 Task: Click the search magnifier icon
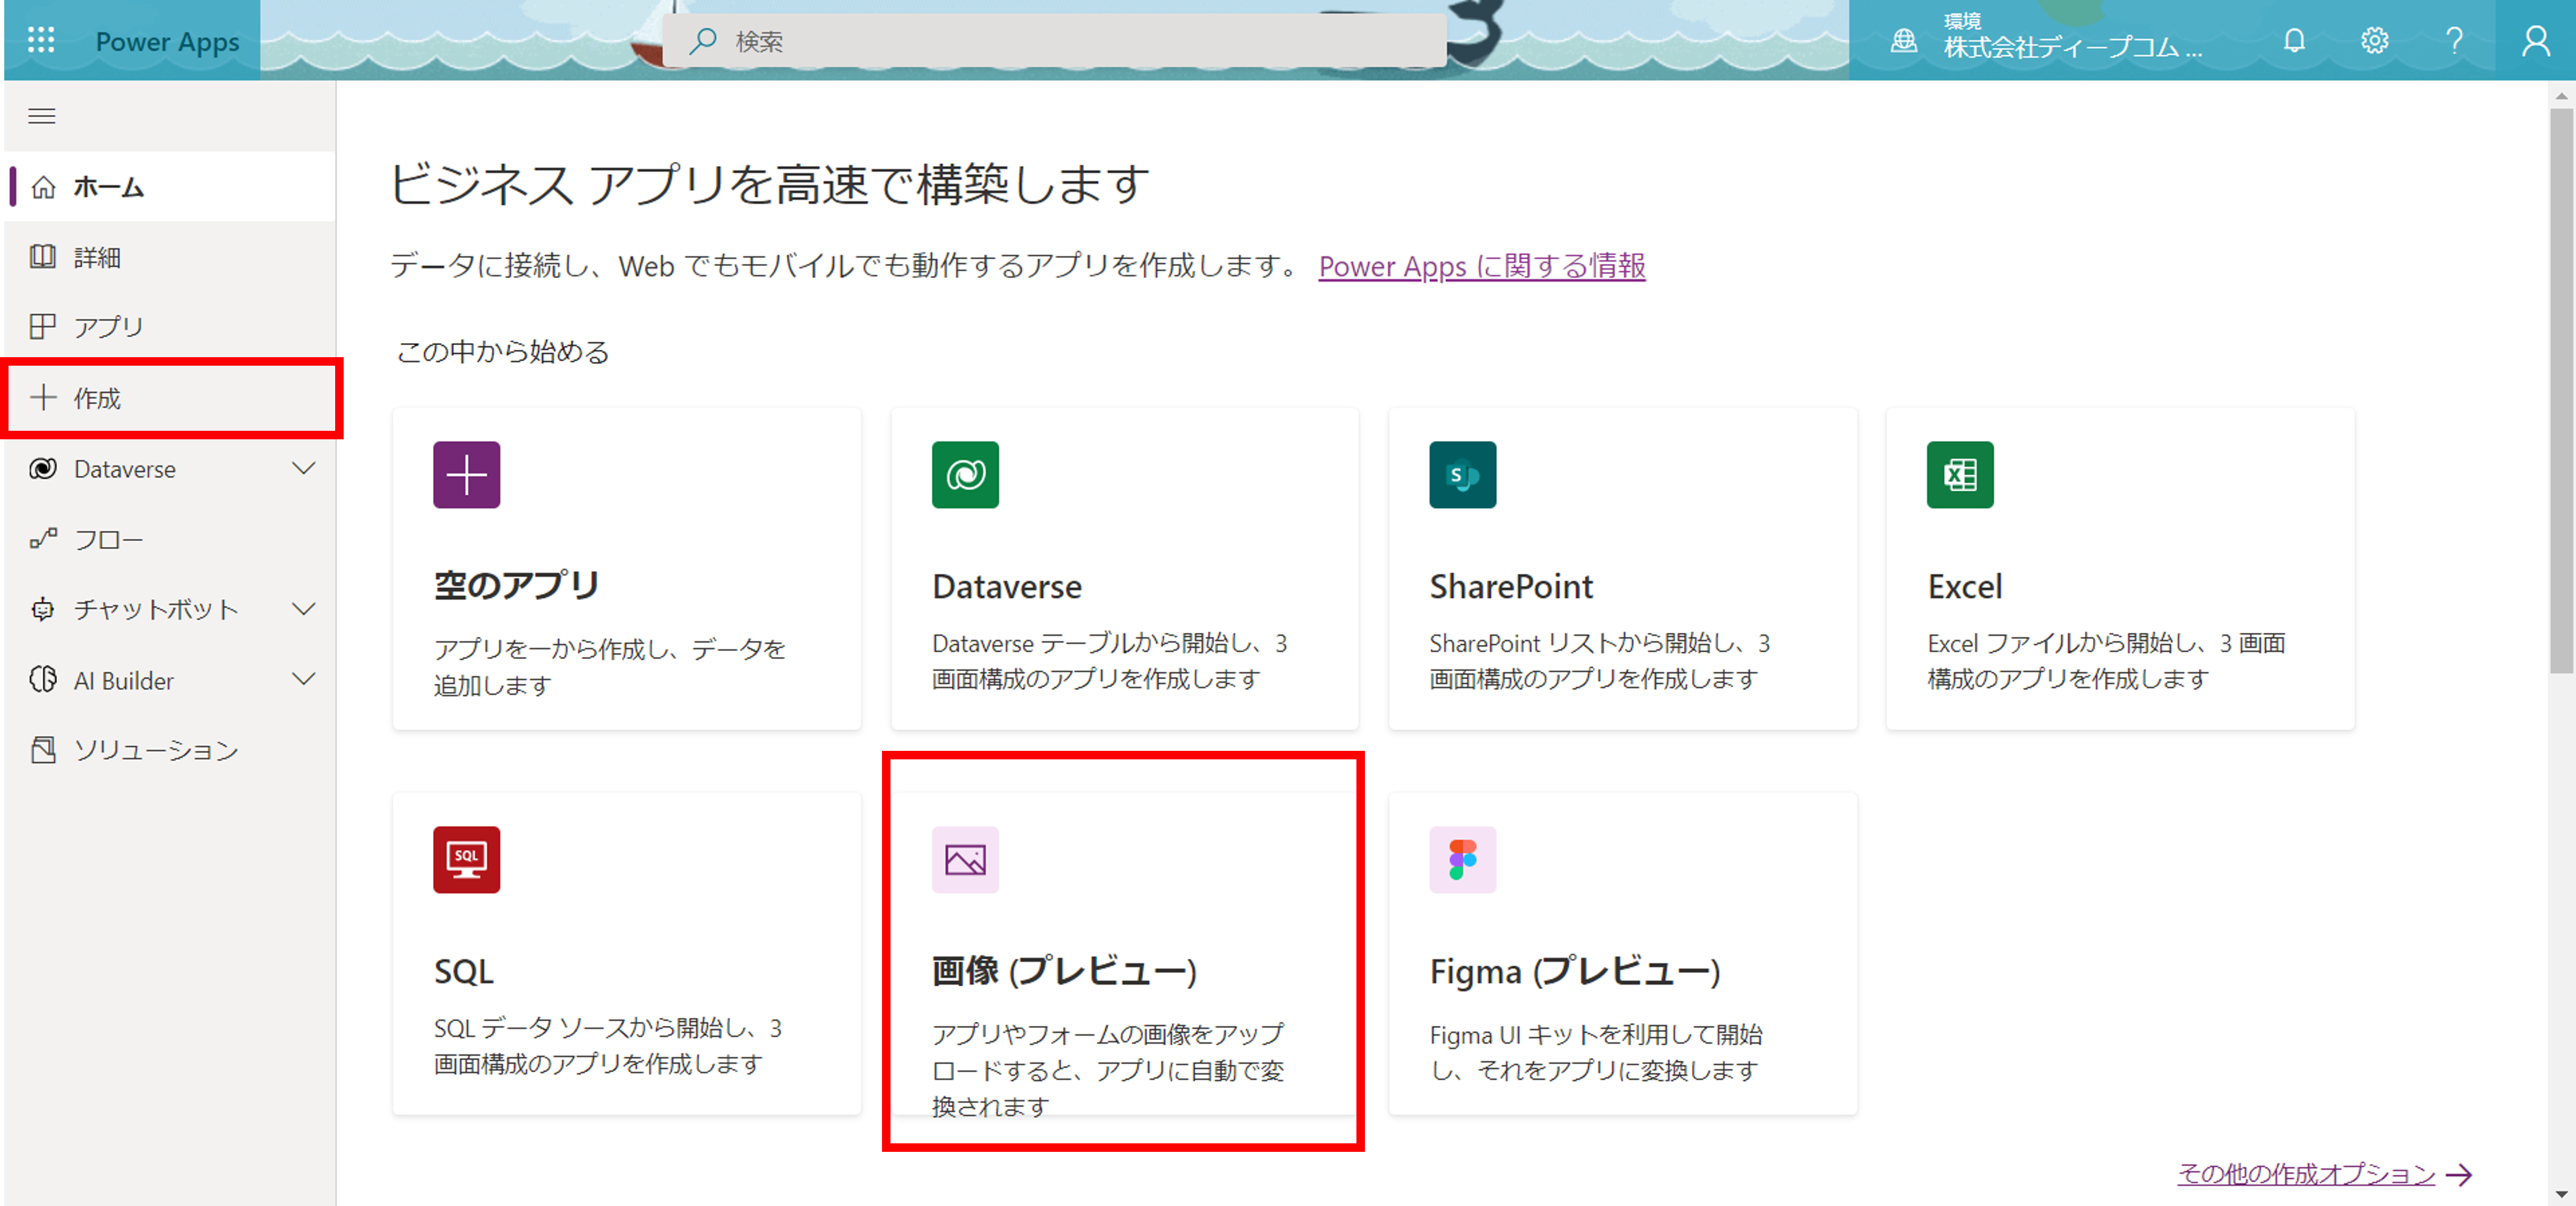point(703,41)
